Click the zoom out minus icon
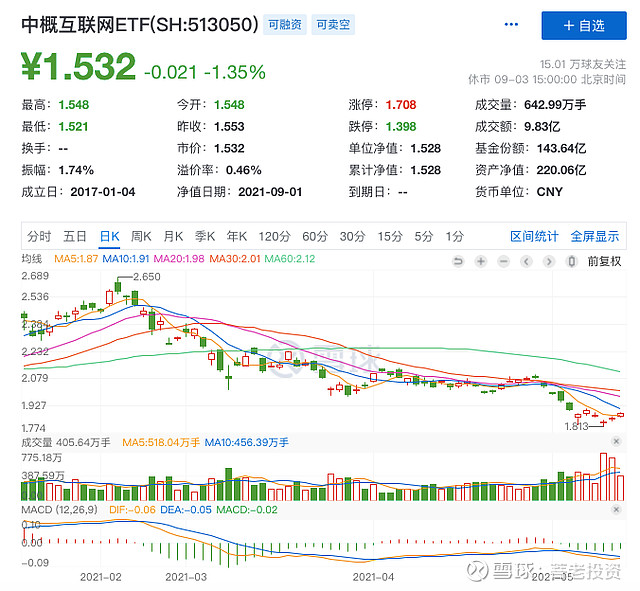Screen dimensions: 640x591 (x=504, y=261)
